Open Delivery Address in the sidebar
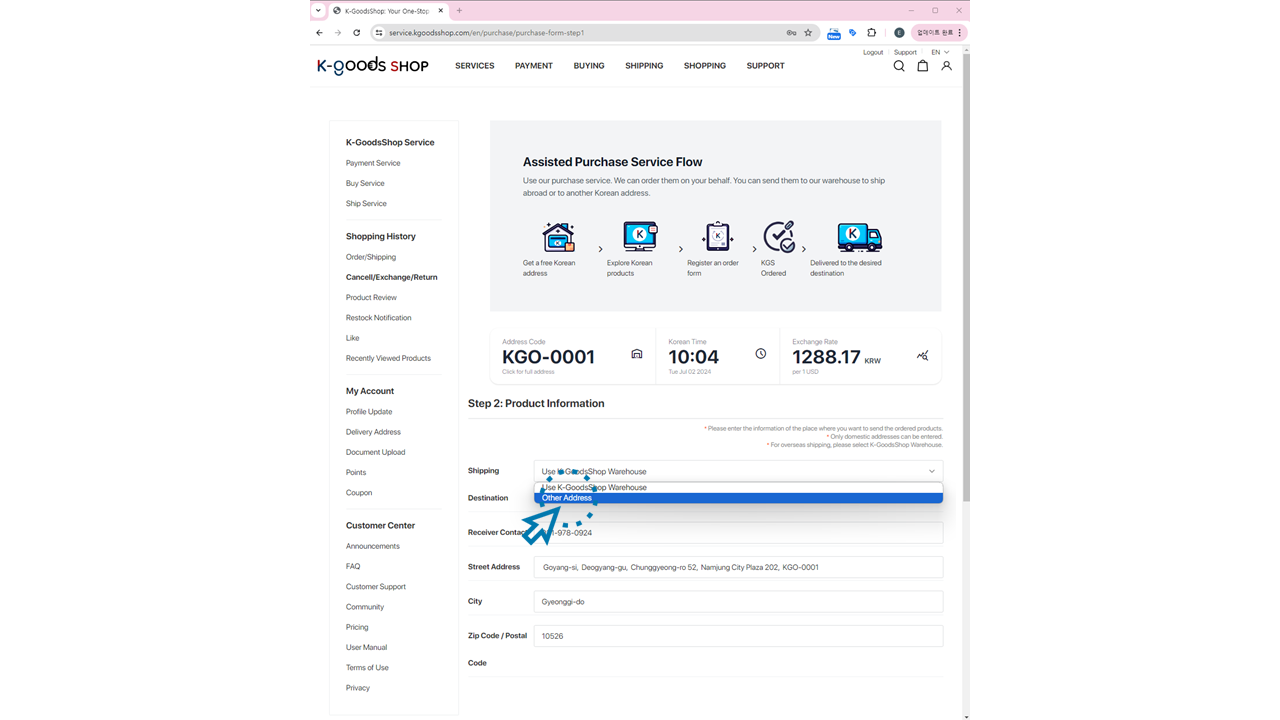Image resolution: width=1280 pixels, height=720 pixels. click(x=373, y=432)
